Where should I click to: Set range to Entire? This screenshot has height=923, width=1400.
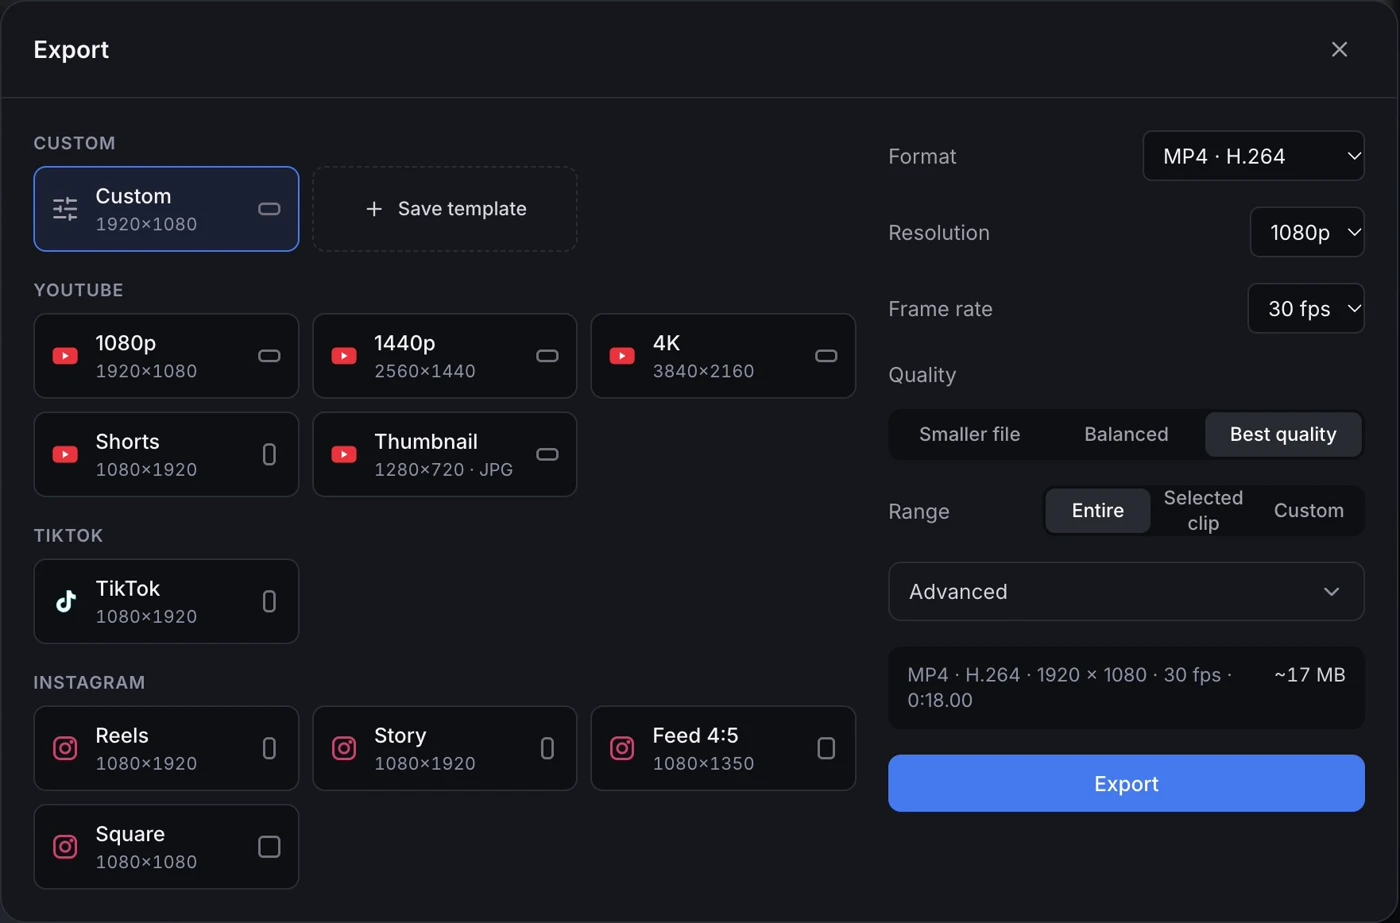pyautogui.click(x=1098, y=510)
